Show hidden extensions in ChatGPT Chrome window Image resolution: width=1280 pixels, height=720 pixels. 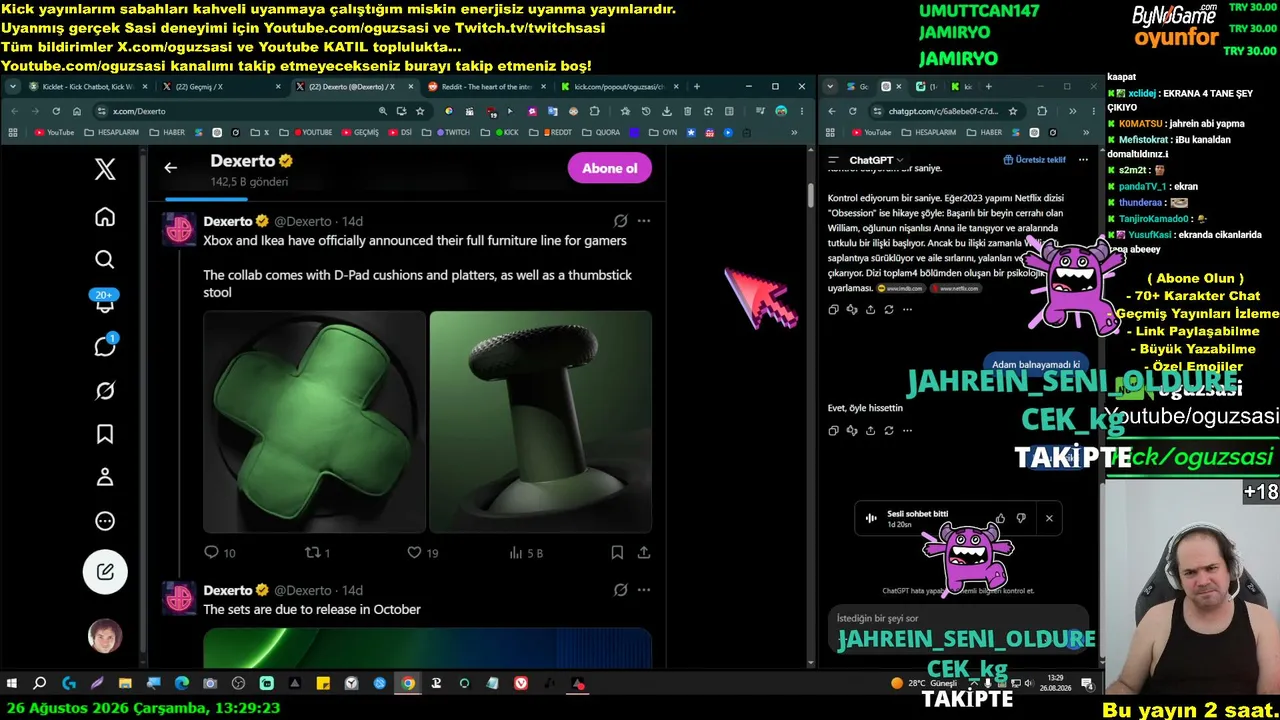1072,111
